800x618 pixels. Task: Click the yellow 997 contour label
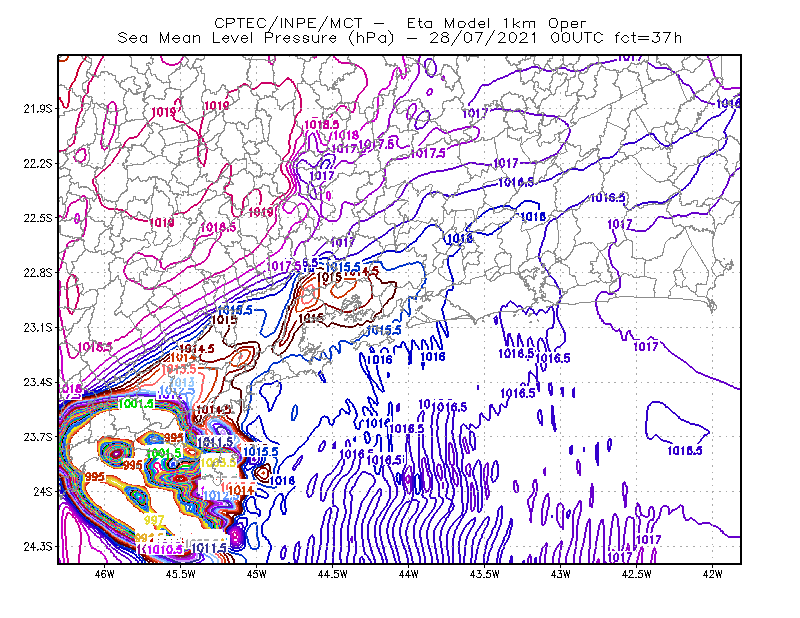pos(154,520)
